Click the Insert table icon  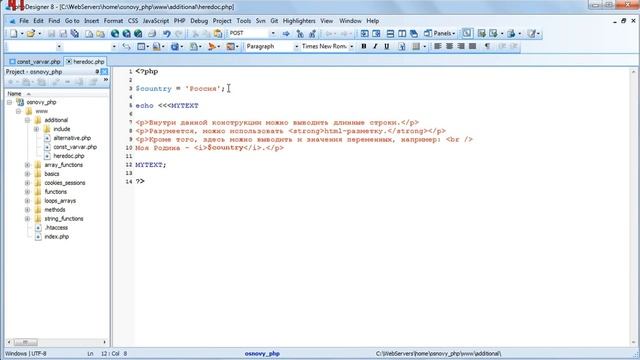point(141,47)
